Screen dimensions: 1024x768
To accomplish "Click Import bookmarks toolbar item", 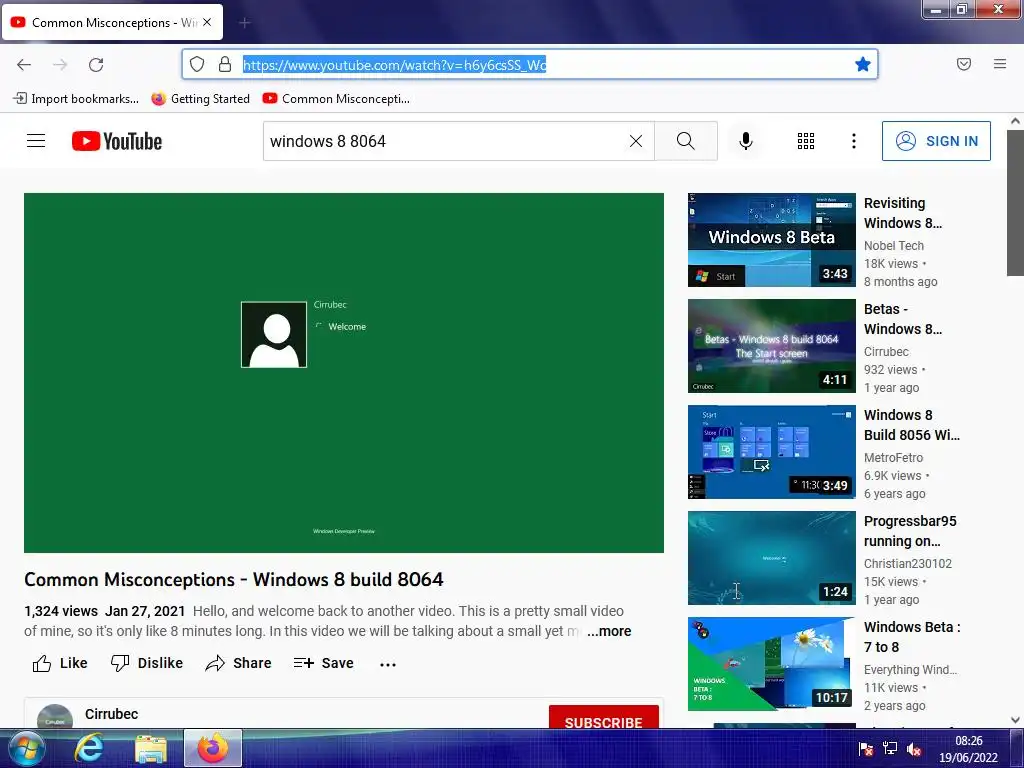I will pos(76,99).
